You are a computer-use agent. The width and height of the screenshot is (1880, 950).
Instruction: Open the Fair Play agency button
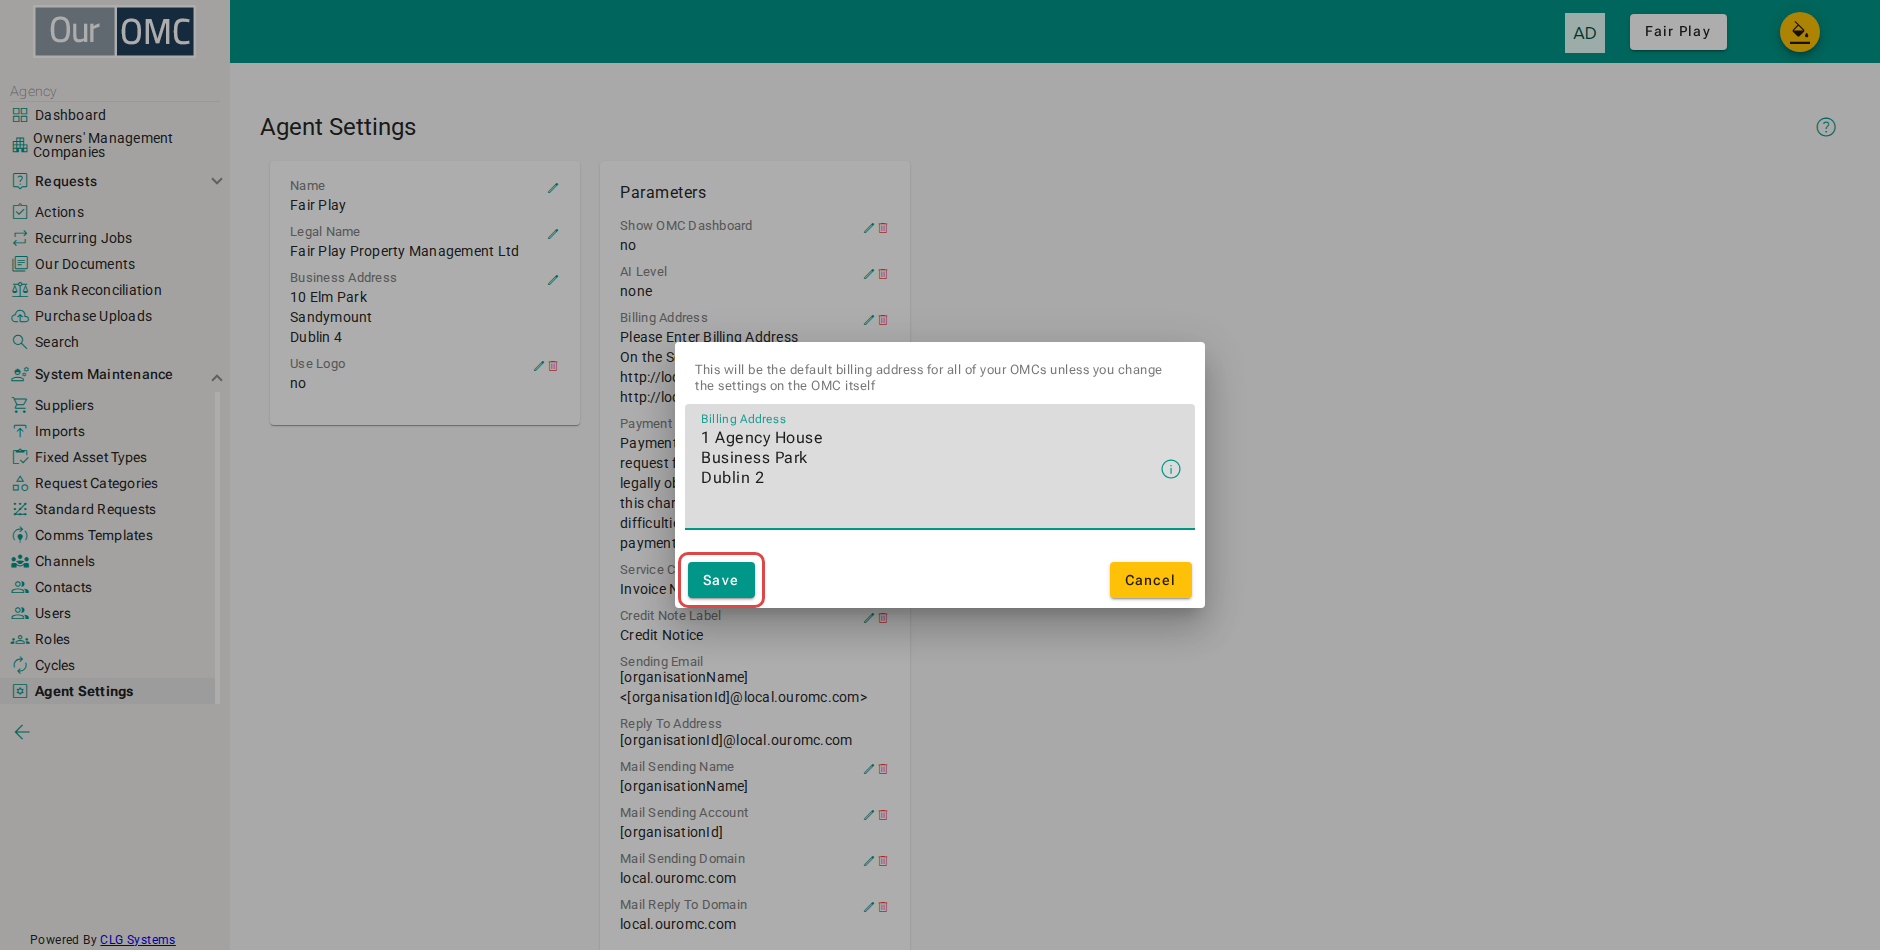click(1678, 32)
